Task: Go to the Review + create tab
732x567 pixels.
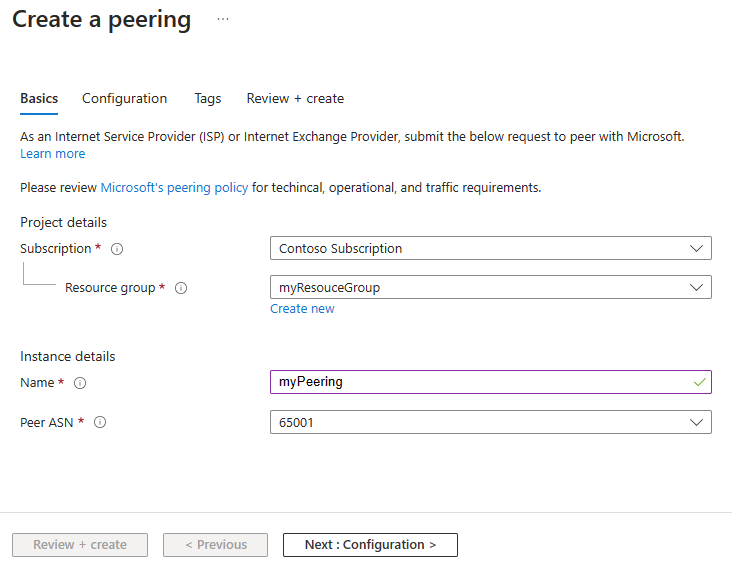Action: [295, 98]
